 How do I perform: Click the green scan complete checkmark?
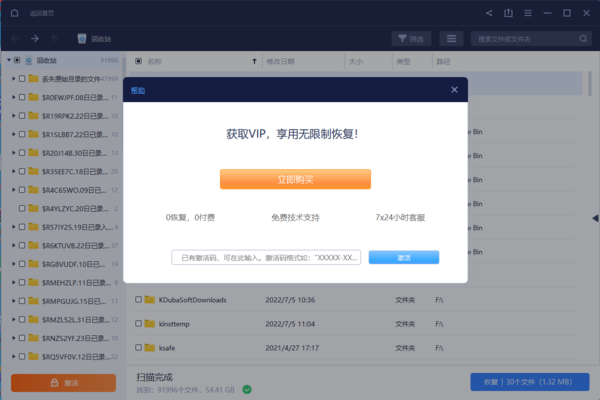pyautogui.click(x=247, y=390)
